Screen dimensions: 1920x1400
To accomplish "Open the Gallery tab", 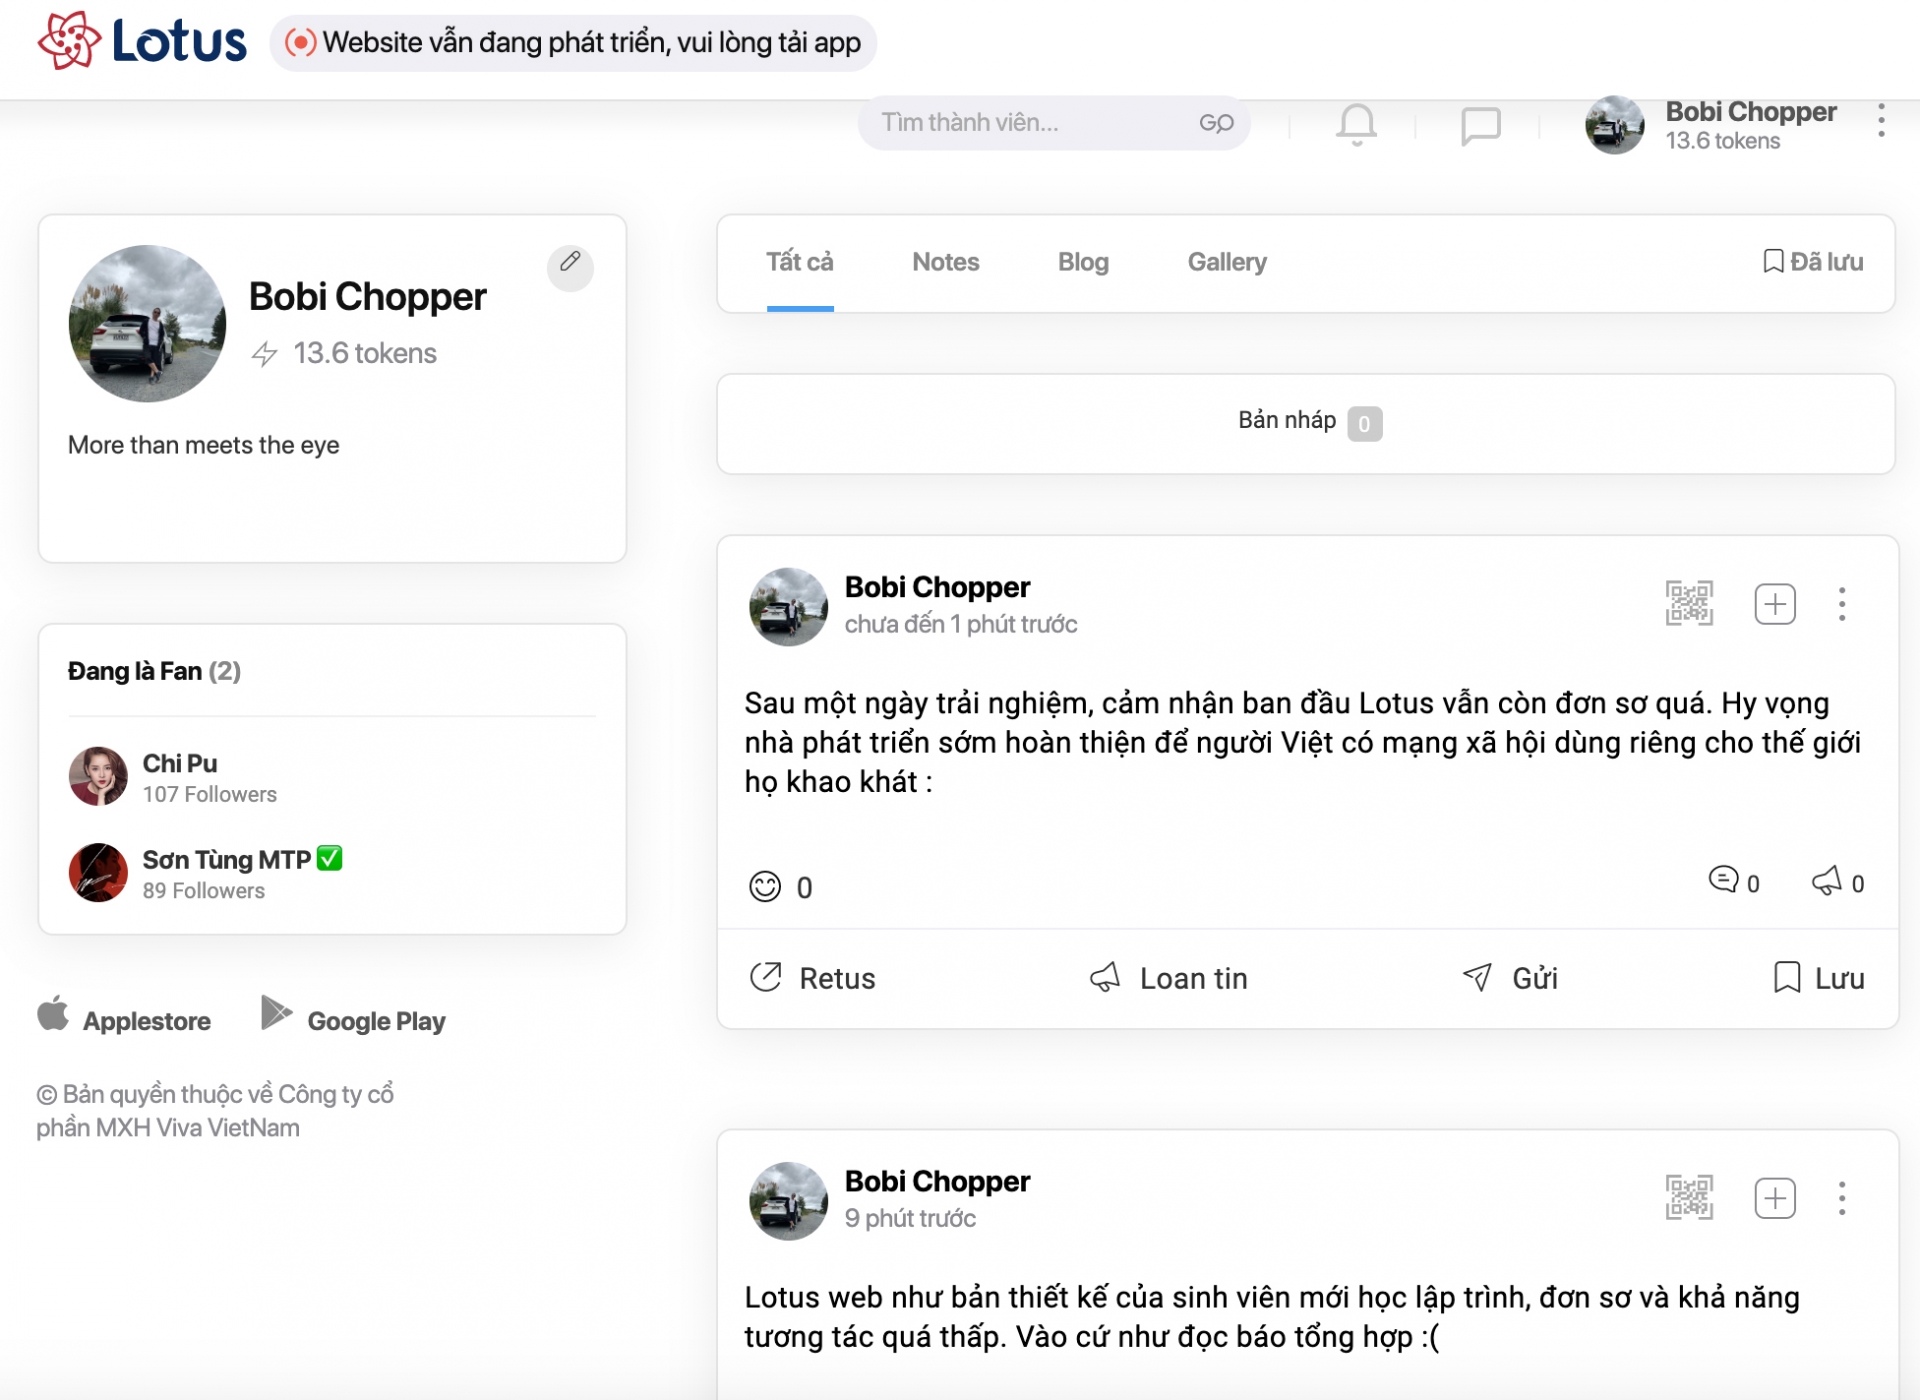I will point(1227,262).
